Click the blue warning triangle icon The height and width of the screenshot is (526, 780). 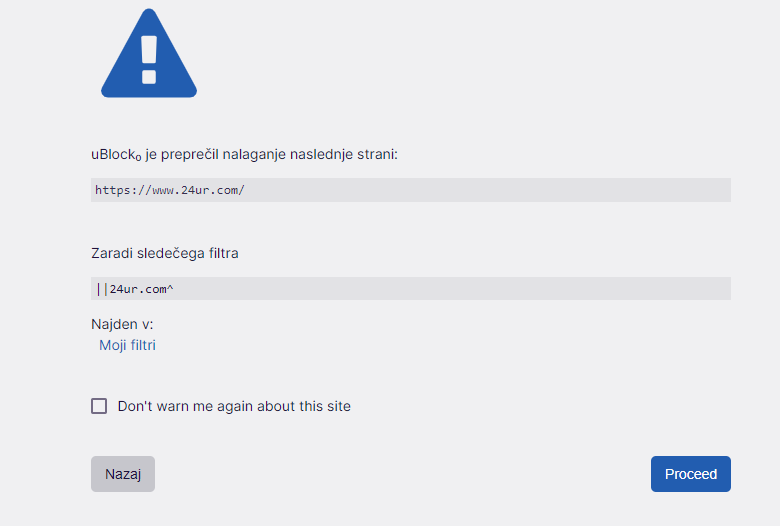click(x=149, y=54)
